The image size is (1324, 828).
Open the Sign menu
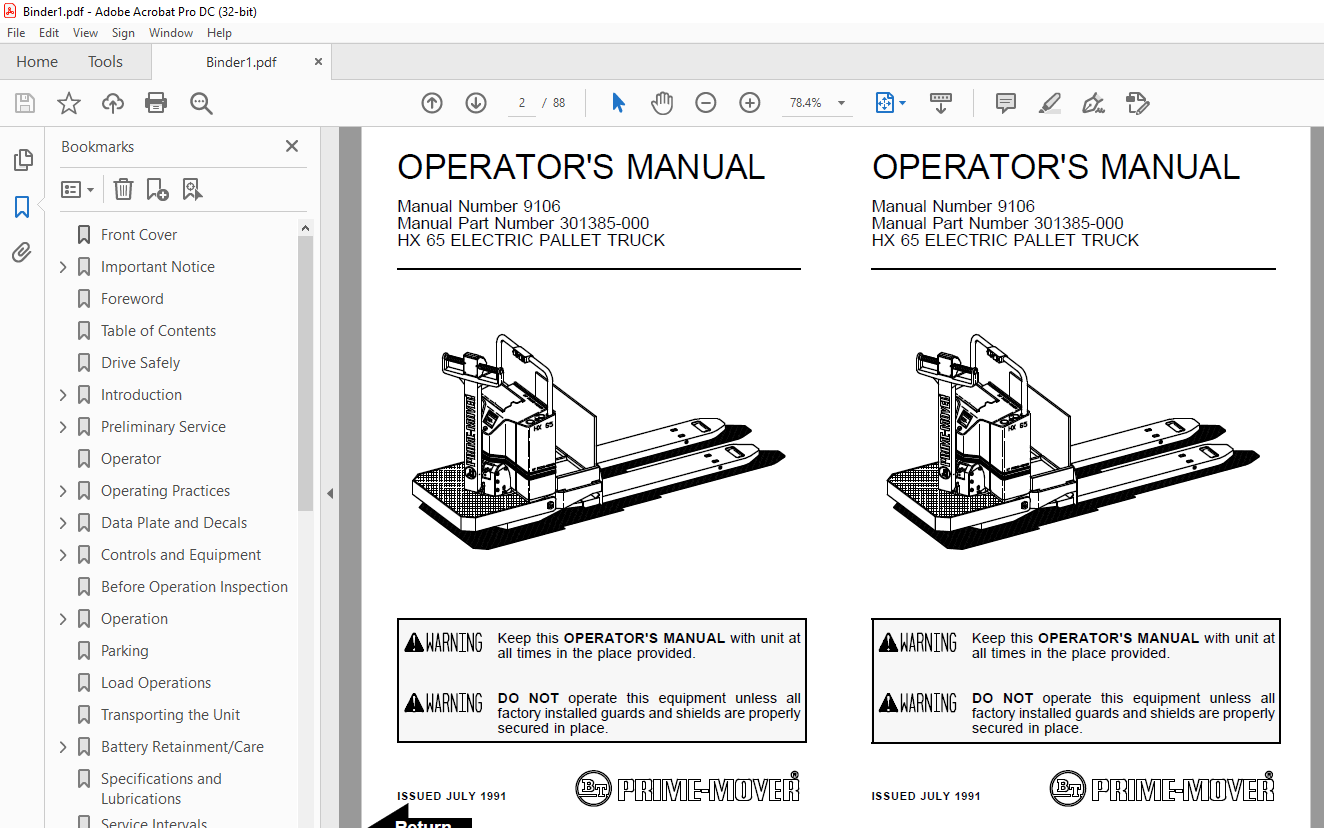point(123,33)
